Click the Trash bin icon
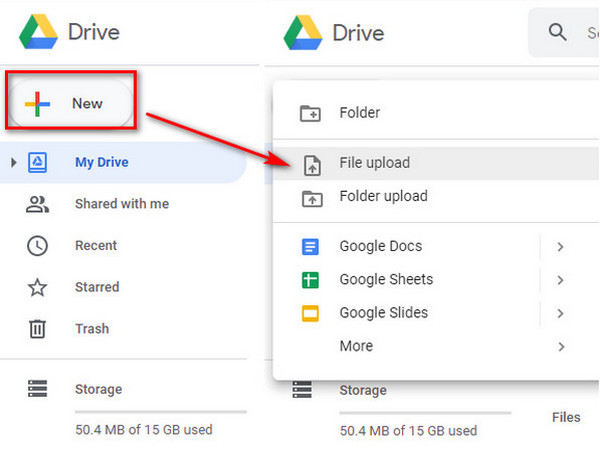This screenshot has height=462, width=600. pos(38,329)
